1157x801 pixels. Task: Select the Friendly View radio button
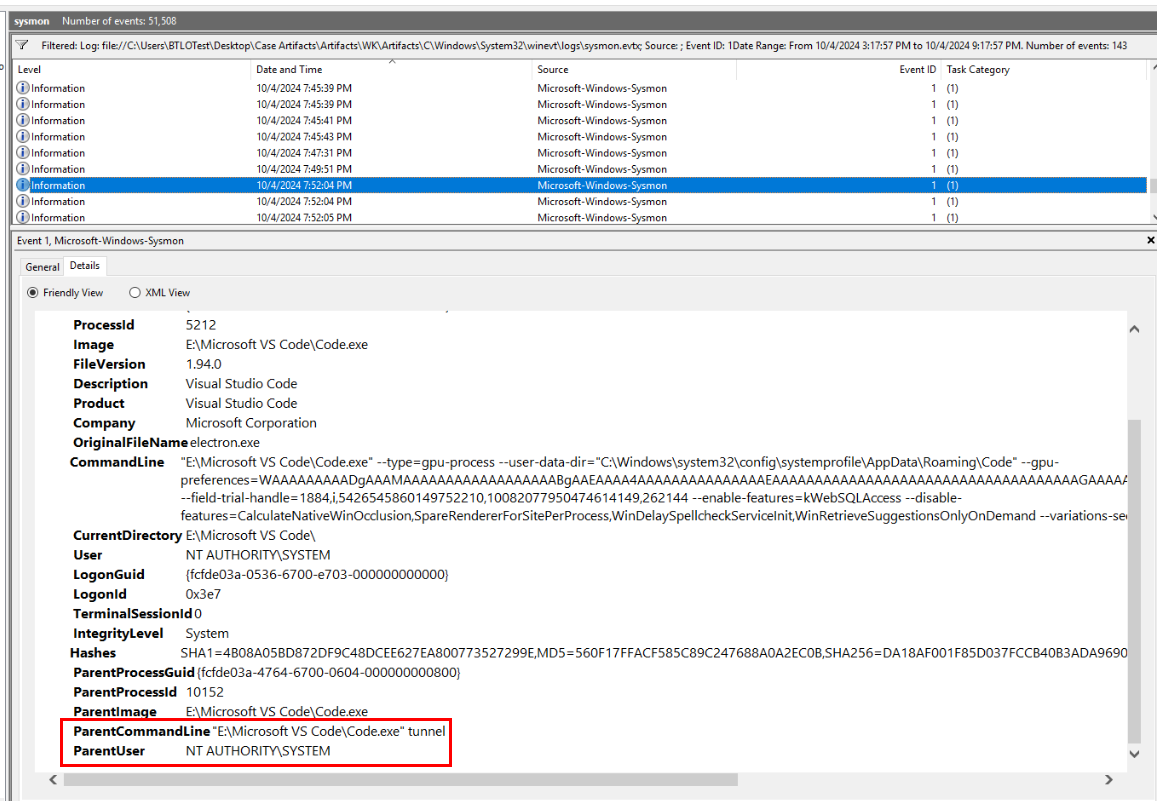click(x=33, y=293)
